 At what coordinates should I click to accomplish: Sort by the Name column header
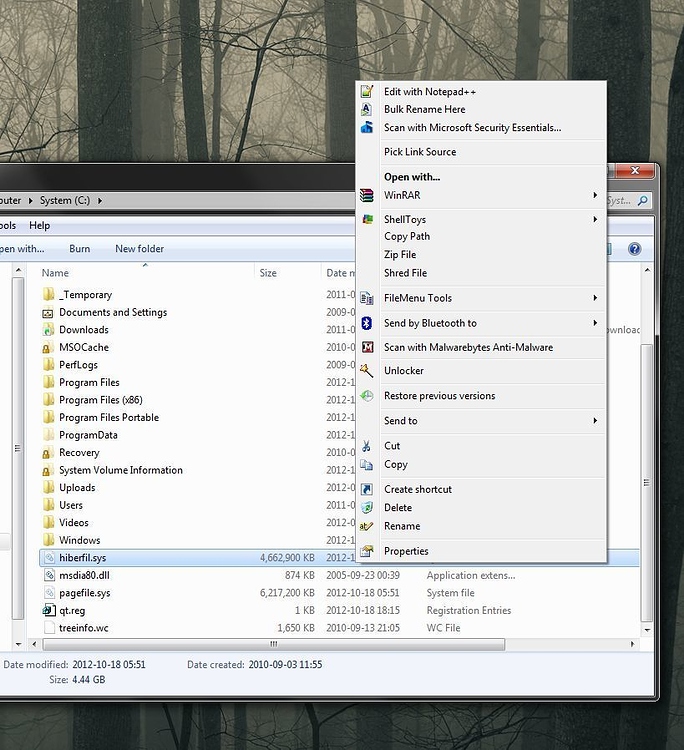pyautogui.click(x=146, y=273)
